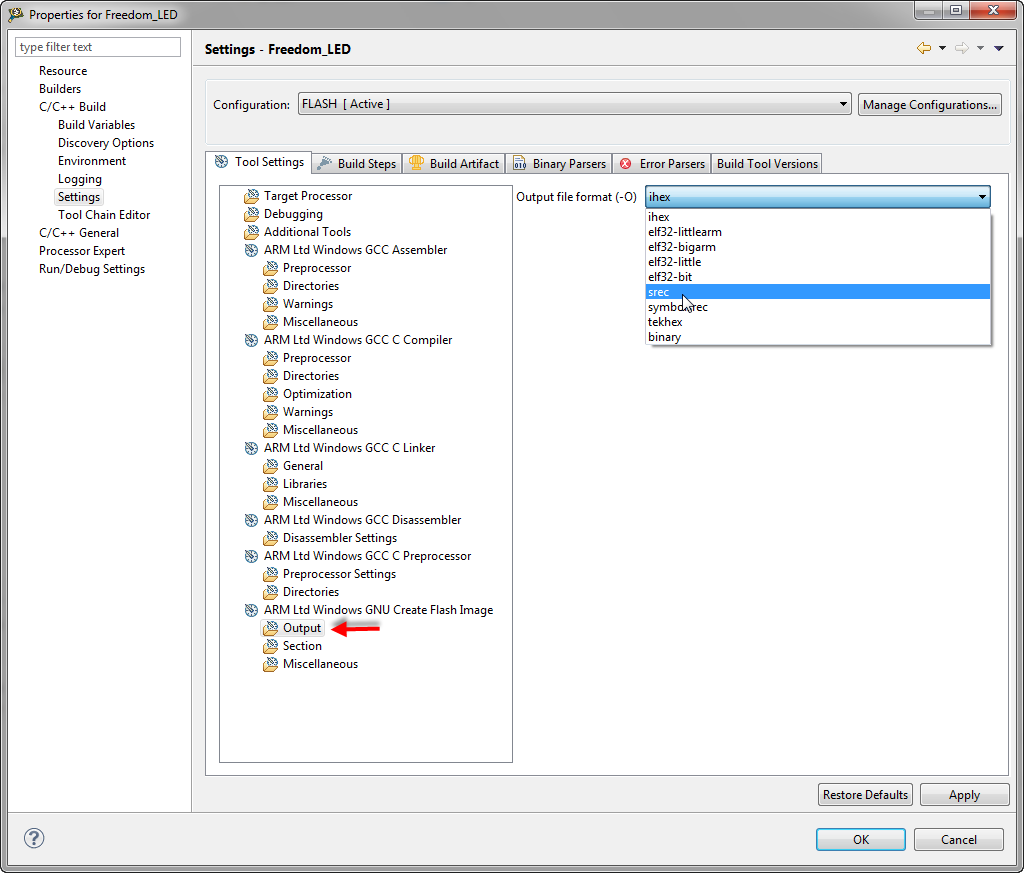Open the Debugging tool settings
The width and height of the screenshot is (1024, 873).
(251, 214)
